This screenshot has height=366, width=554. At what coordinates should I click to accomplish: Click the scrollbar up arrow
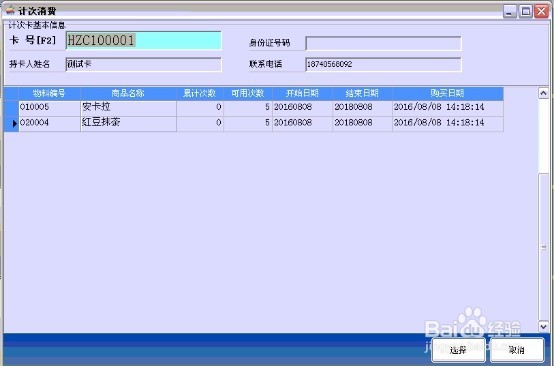(x=543, y=93)
